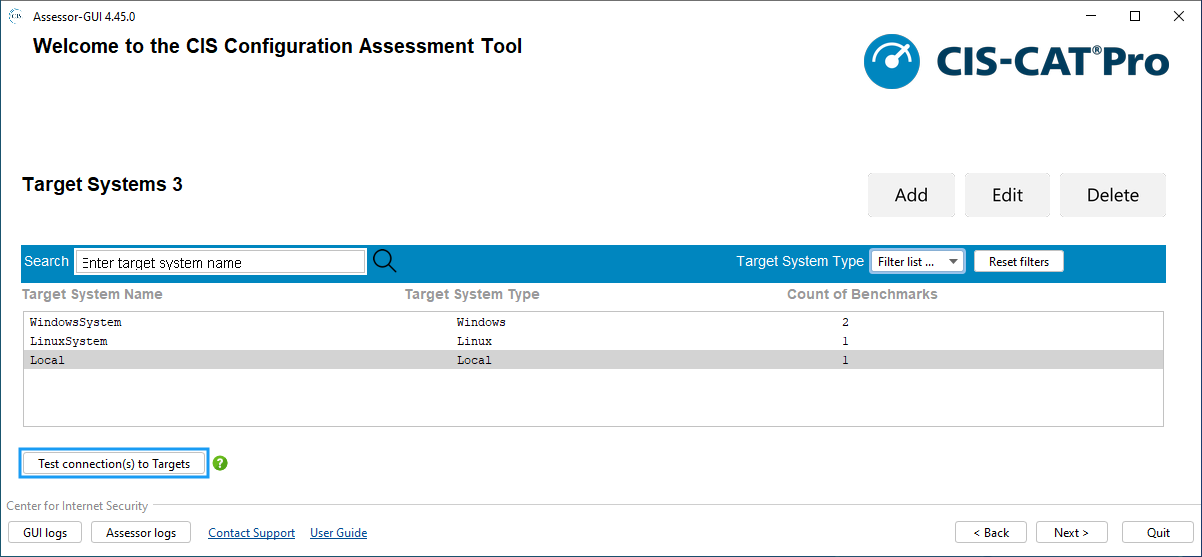This screenshot has height=557, width=1202.
Task: Click the Add target system button
Action: (x=911, y=195)
